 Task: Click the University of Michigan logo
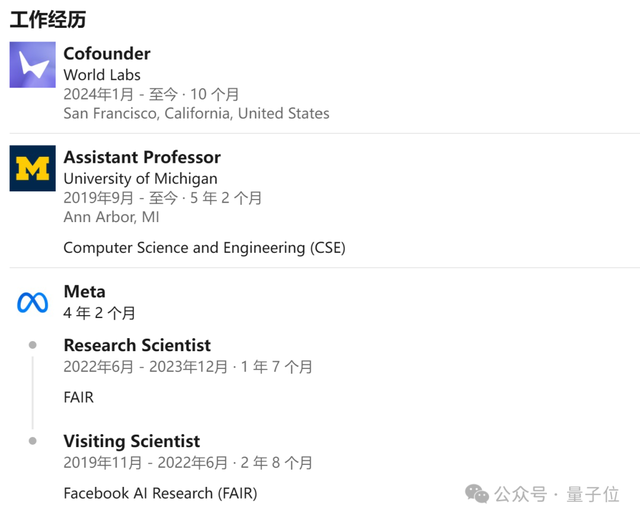[33, 168]
